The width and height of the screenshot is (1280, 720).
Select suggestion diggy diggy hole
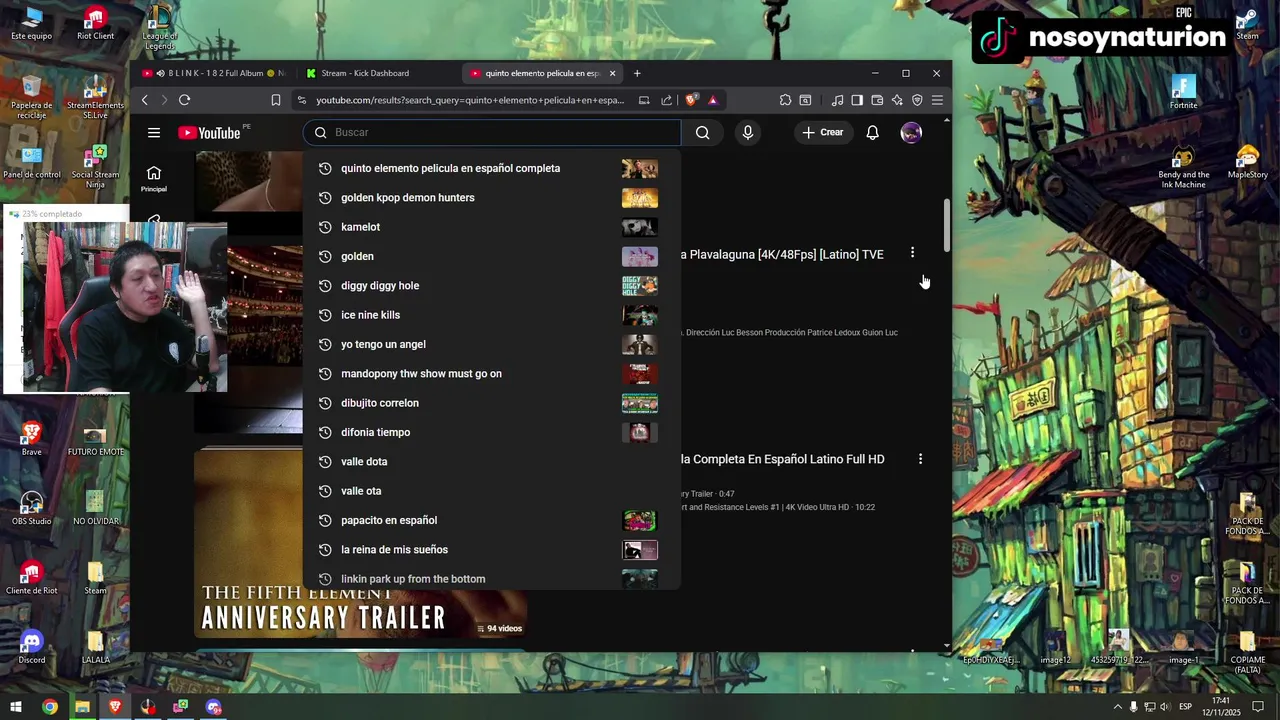(x=491, y=285)
